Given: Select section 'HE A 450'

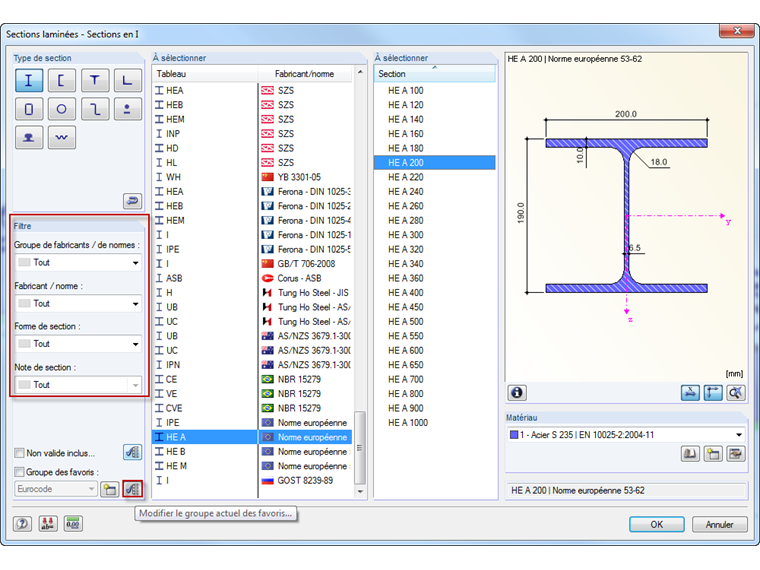Looking at the screenshot, I should (x=435, y=307).
